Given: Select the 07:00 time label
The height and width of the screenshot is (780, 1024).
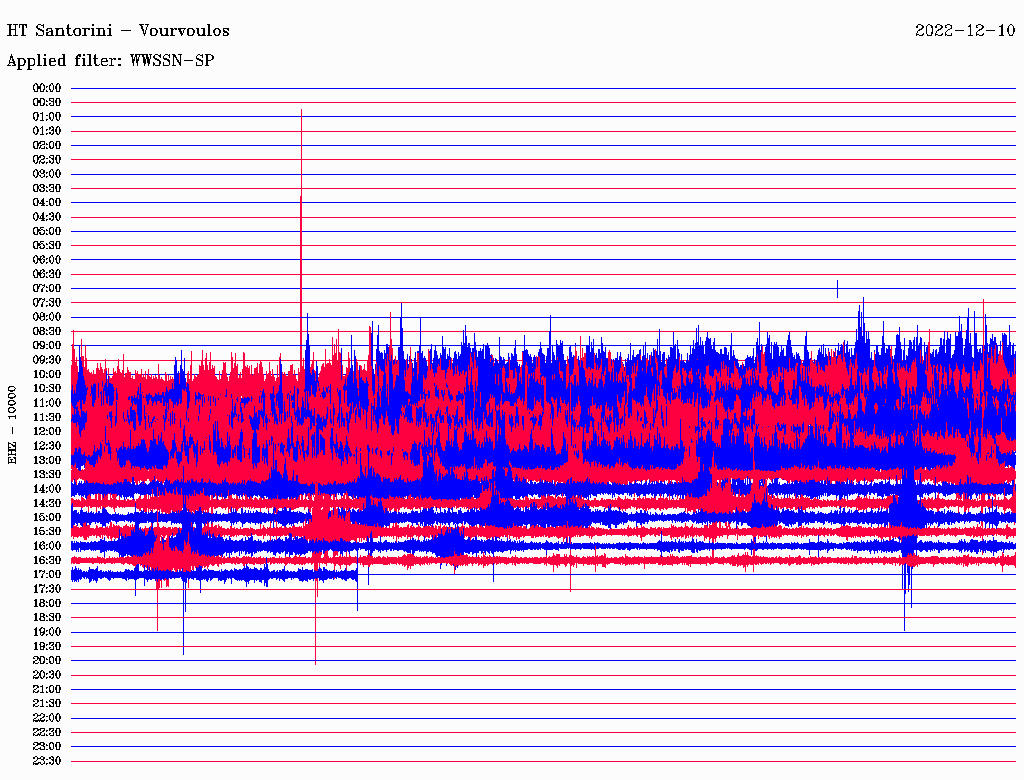Looking at the screenshot, I should pyautogui.click(x=47, y=288).
